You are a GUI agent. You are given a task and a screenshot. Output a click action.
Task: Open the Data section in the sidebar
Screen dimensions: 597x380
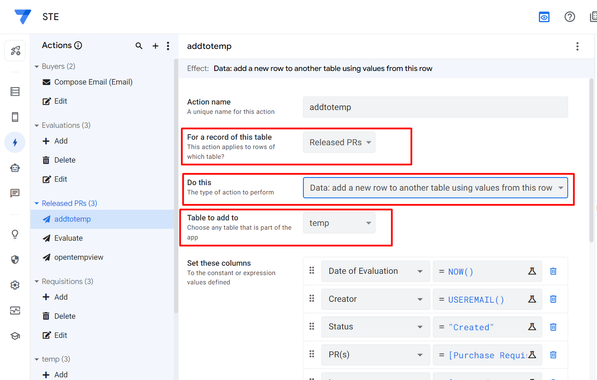point(15,91)
